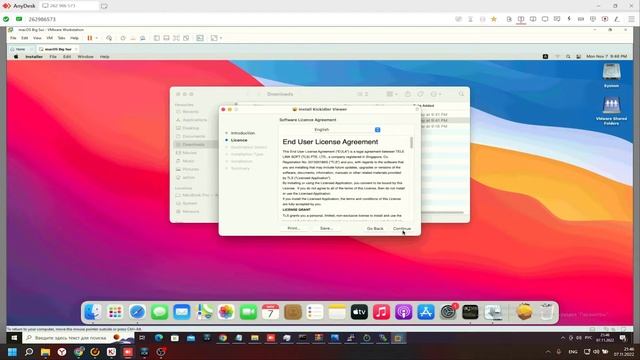Open the VMware stretch guest dropdown arrow
Screen dimensions: 640x360
click(221, 38)
